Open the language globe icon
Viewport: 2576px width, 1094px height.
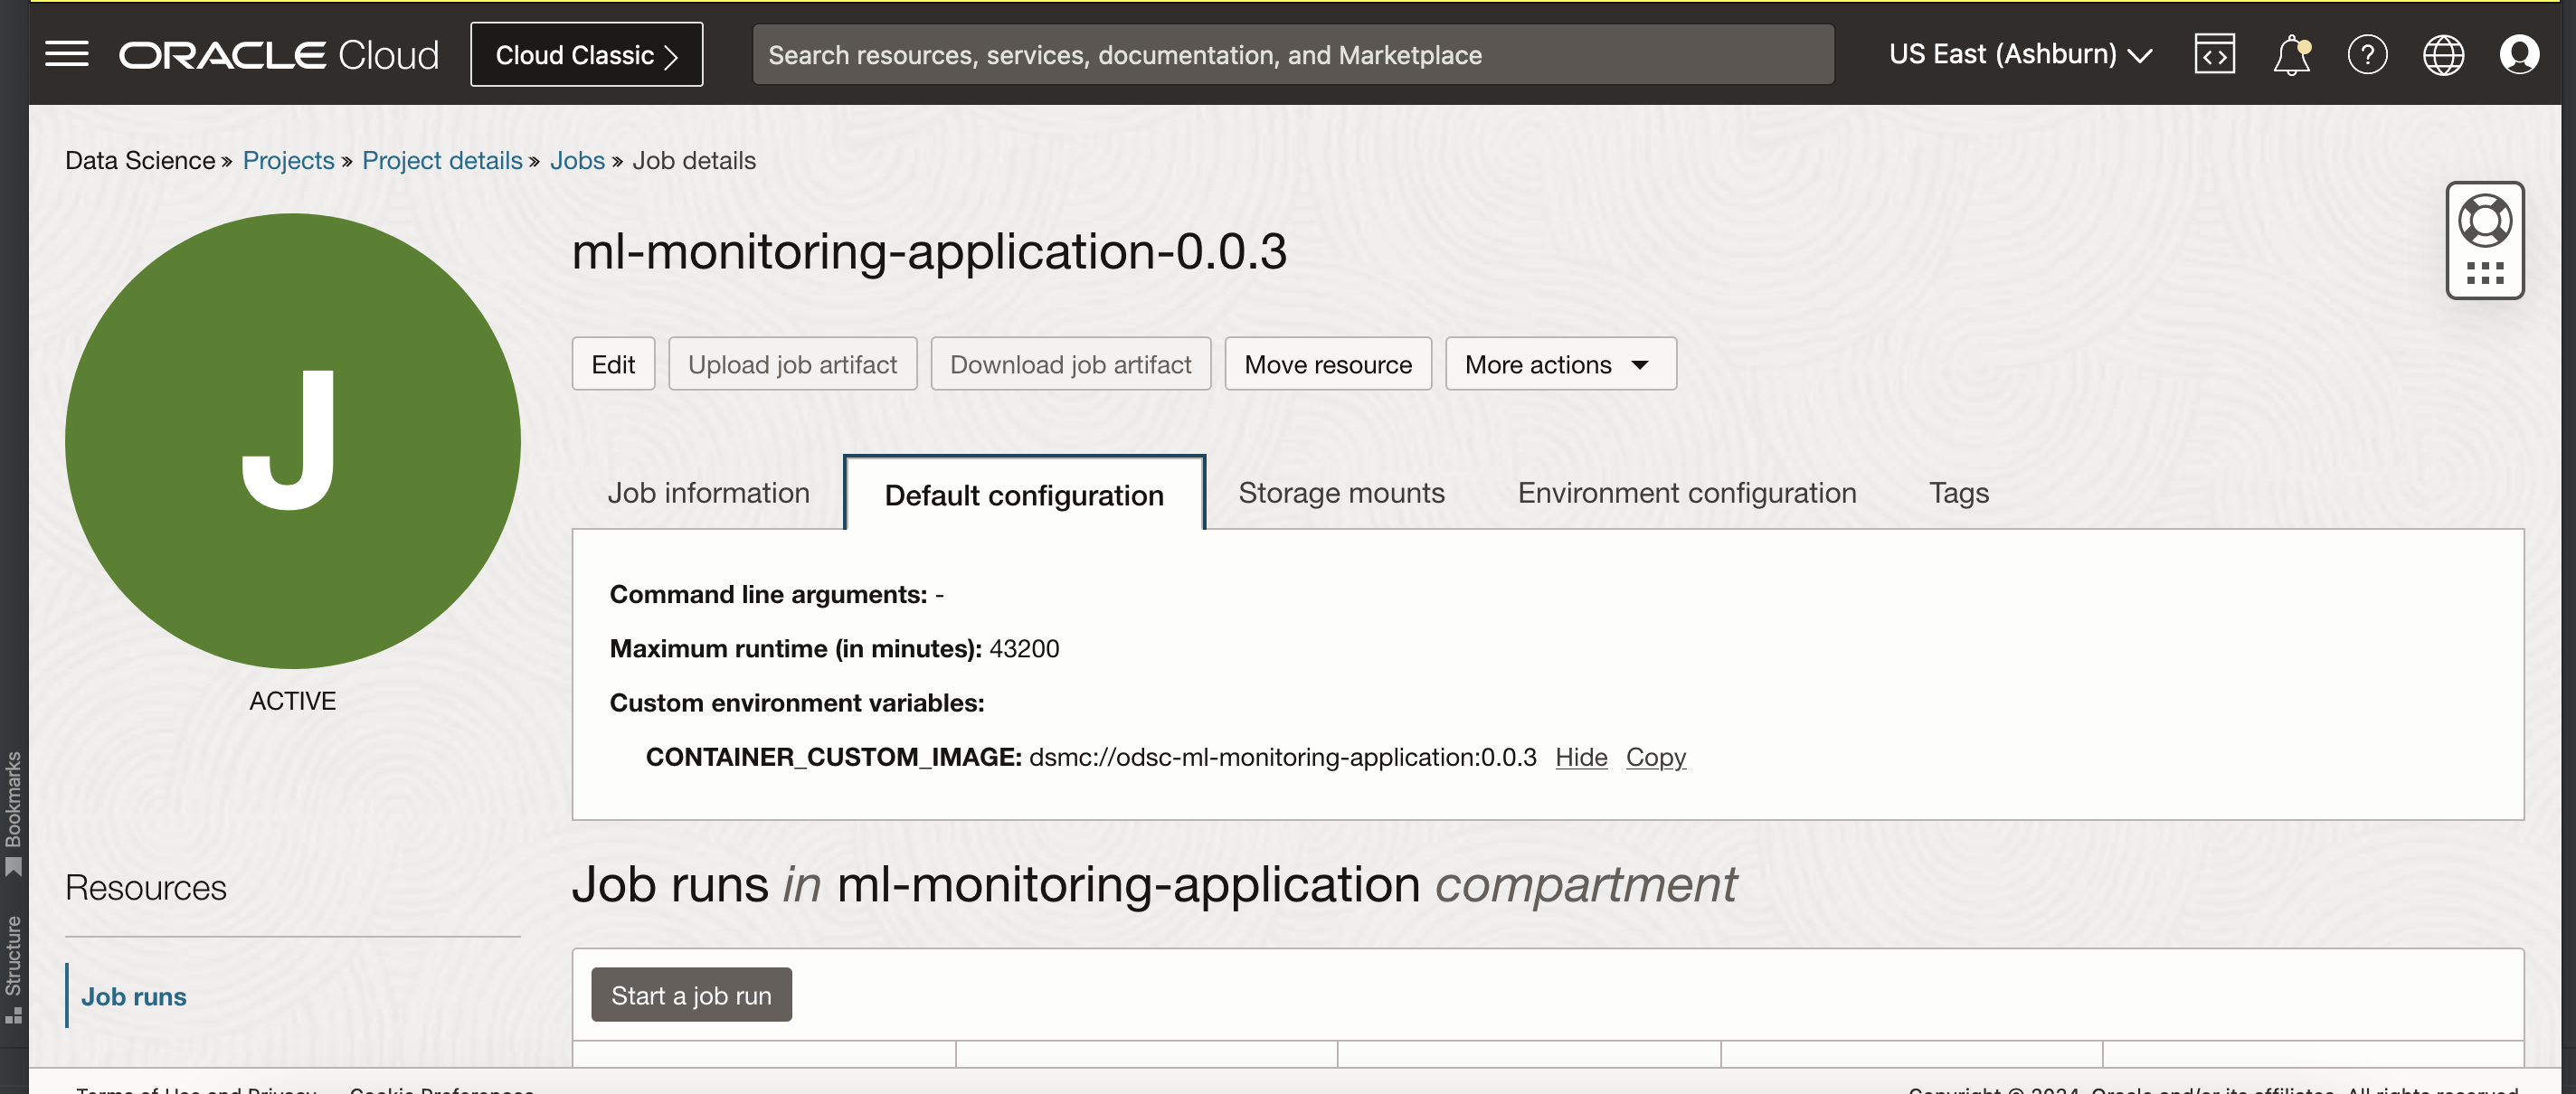pyautogui.click(x=2443, y=54)
